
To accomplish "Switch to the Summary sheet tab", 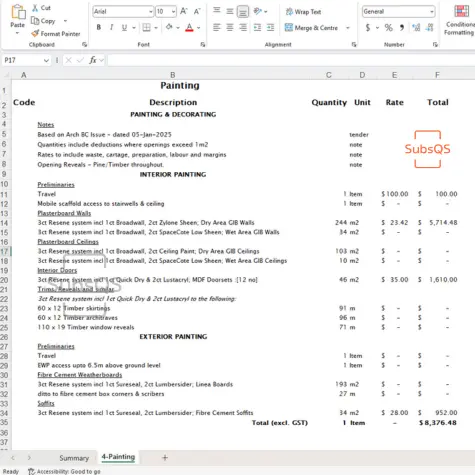I will coord(74,458).
